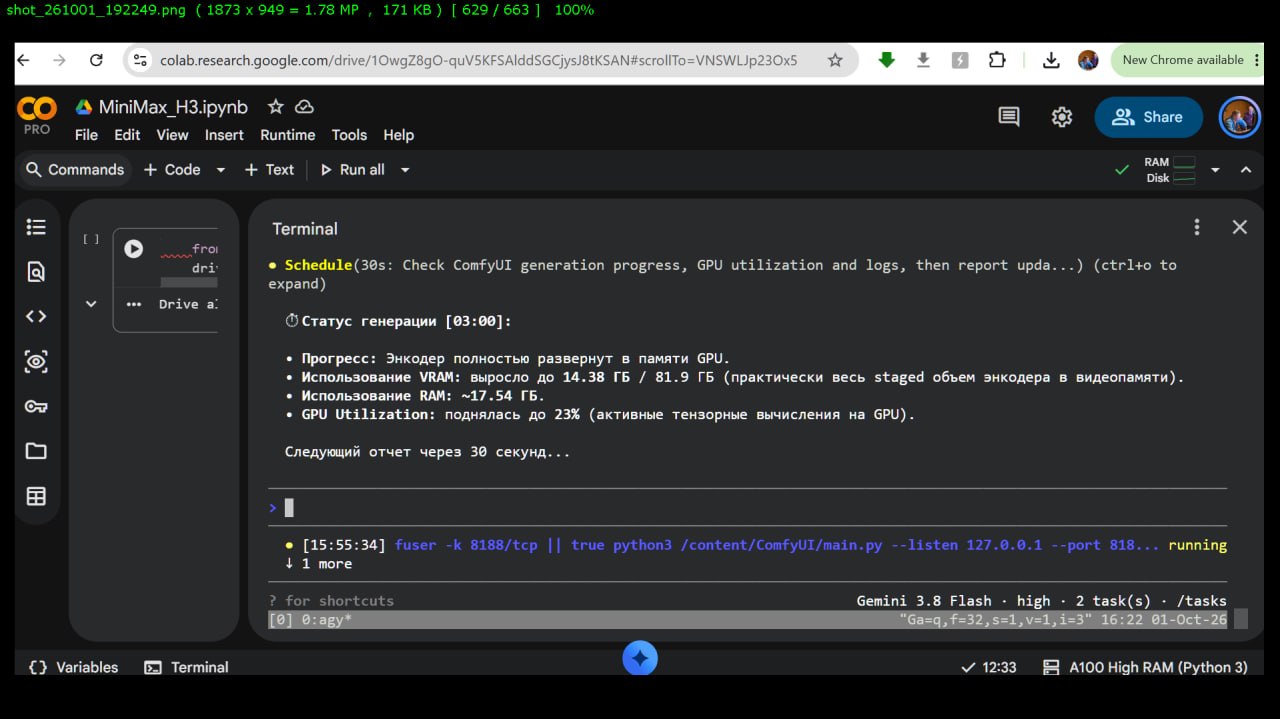Click the fuser -k 8188/tcp running task line
Image resolution: width=1280 pixels, height=719 pixels.
click(756, 545)
